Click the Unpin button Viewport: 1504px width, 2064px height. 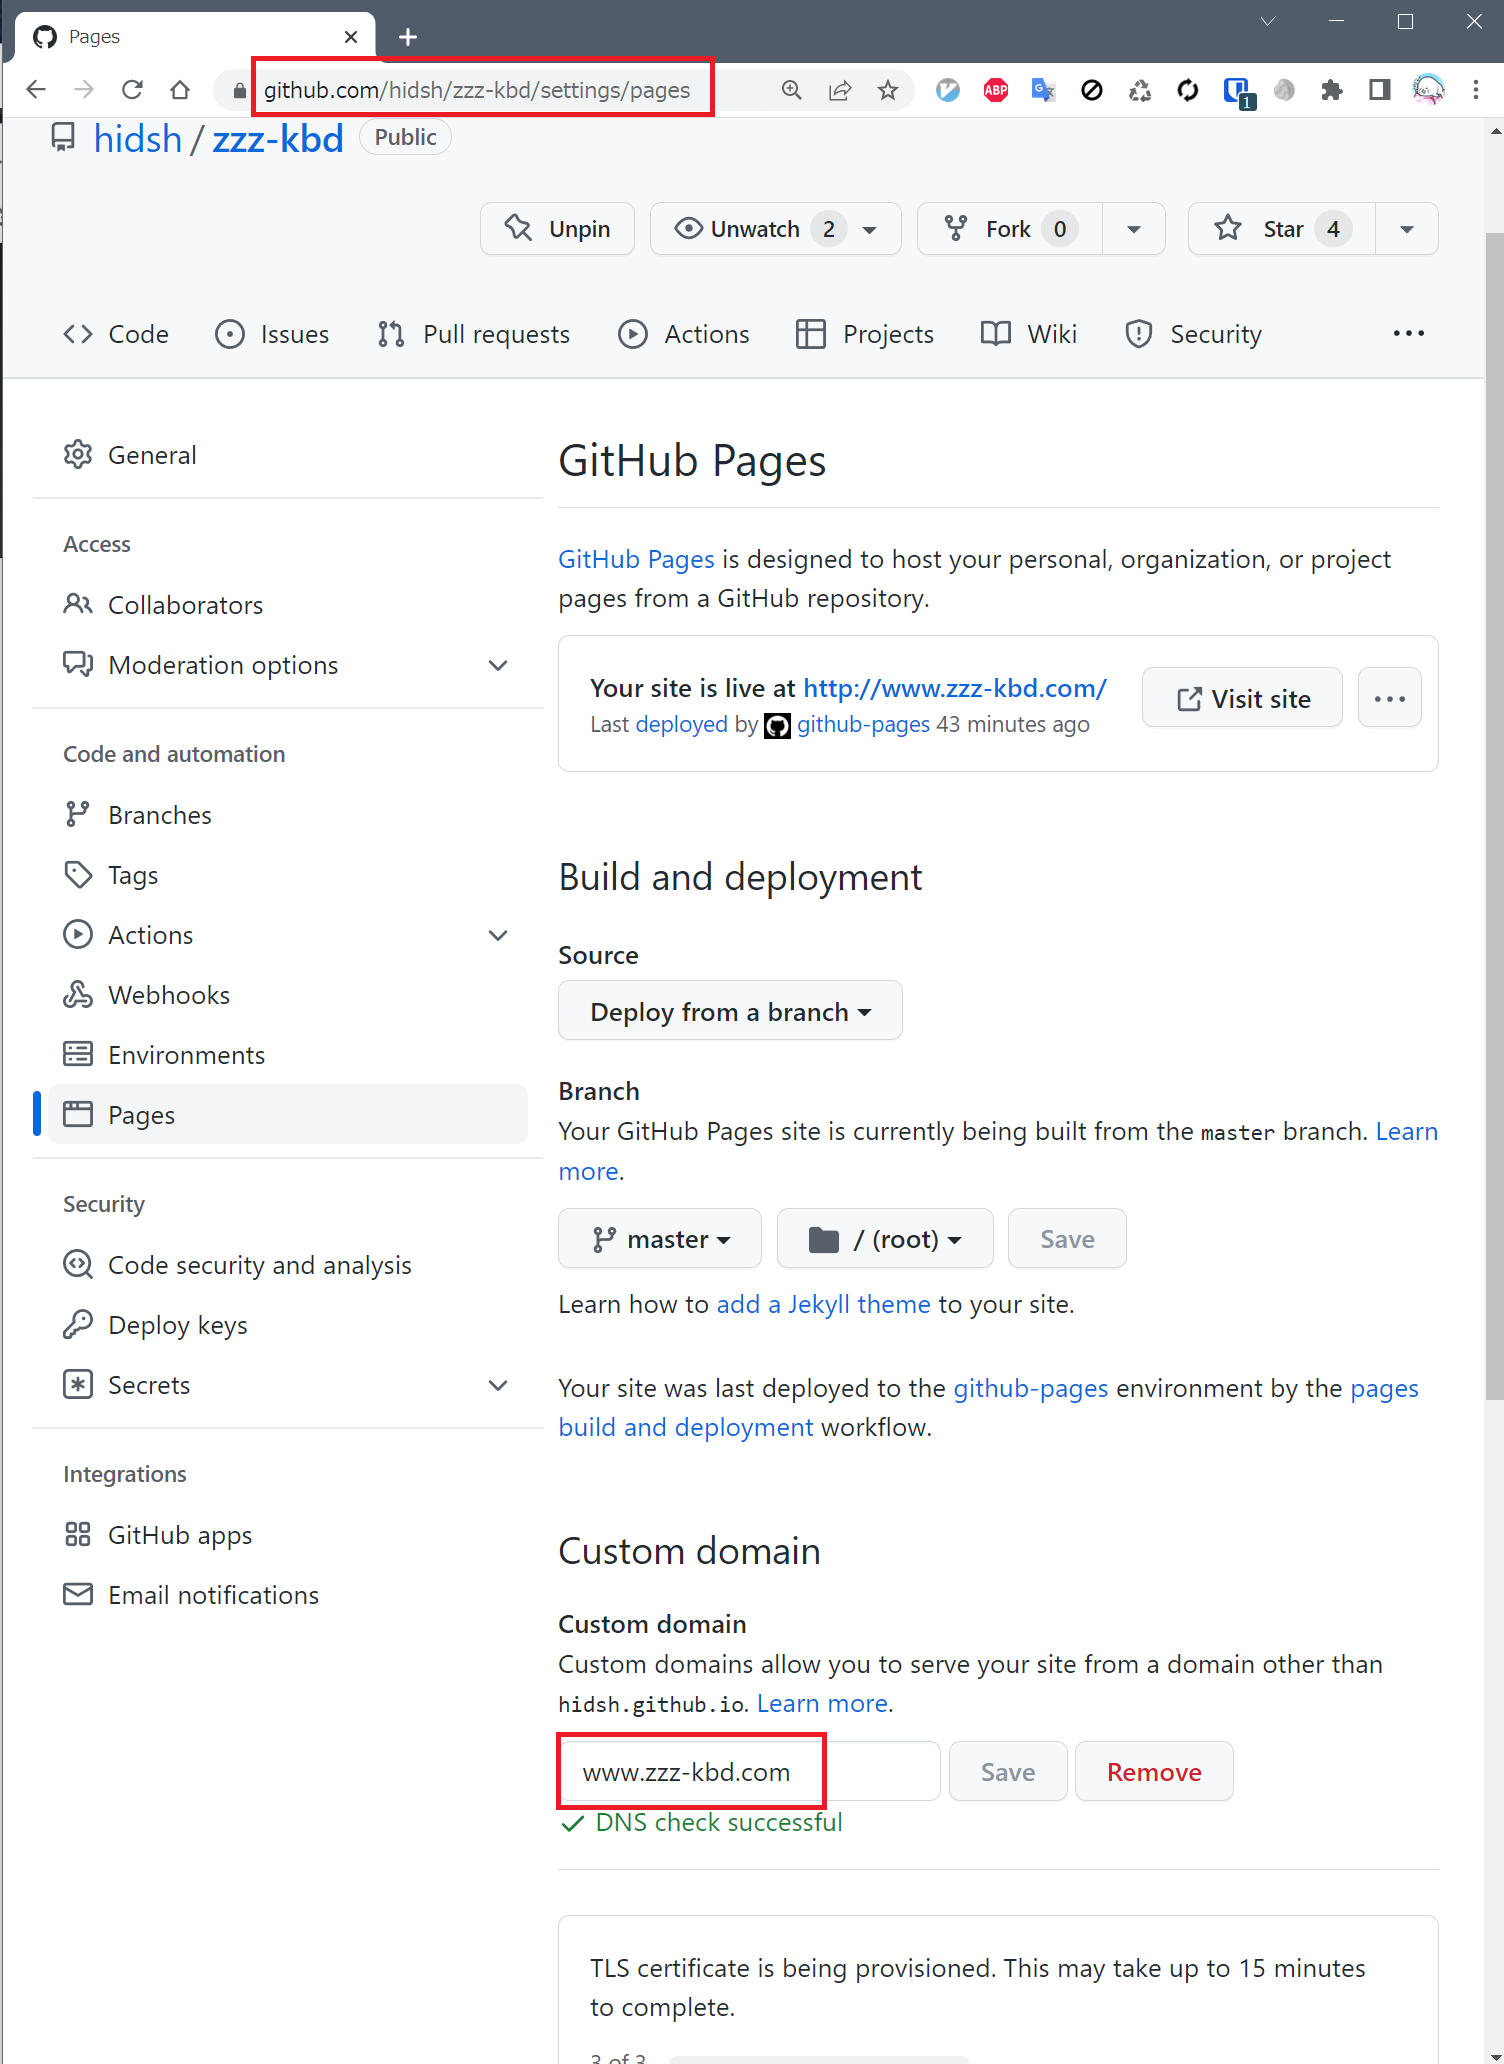557,229
